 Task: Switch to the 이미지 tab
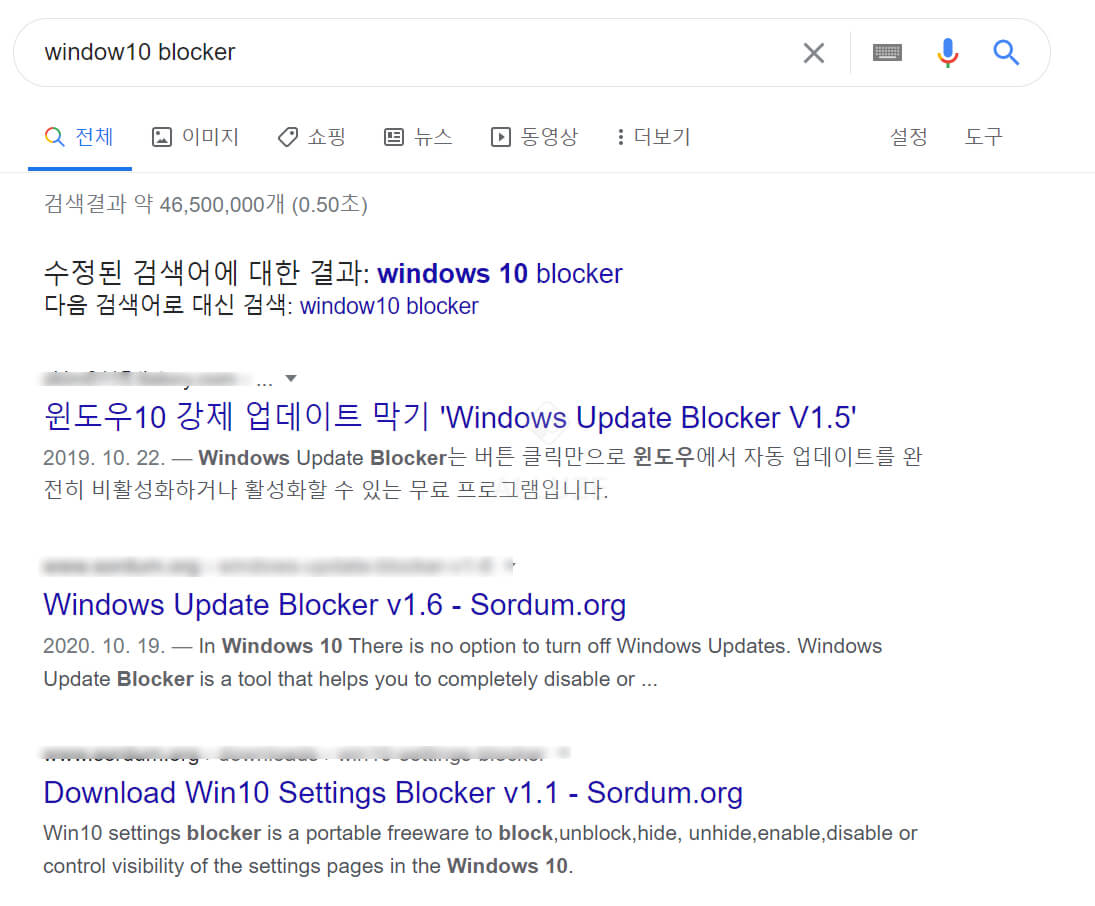pyautogui.click(x=196, y=137)
